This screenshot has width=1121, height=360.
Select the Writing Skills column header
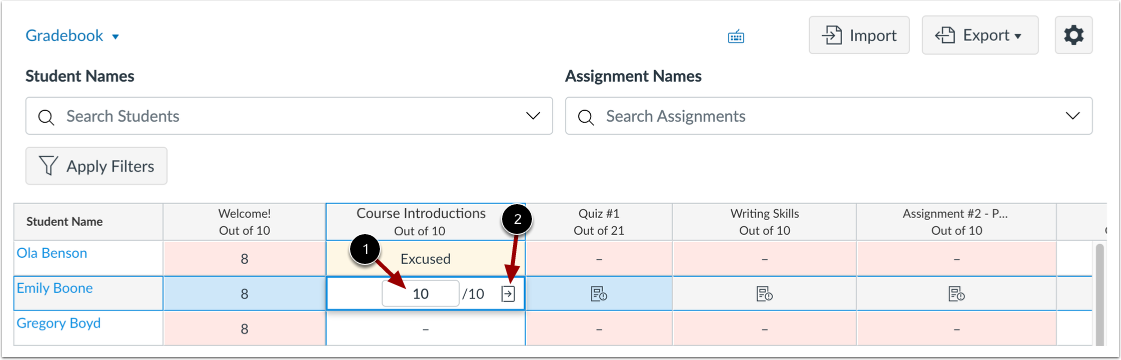click(764, 221)
